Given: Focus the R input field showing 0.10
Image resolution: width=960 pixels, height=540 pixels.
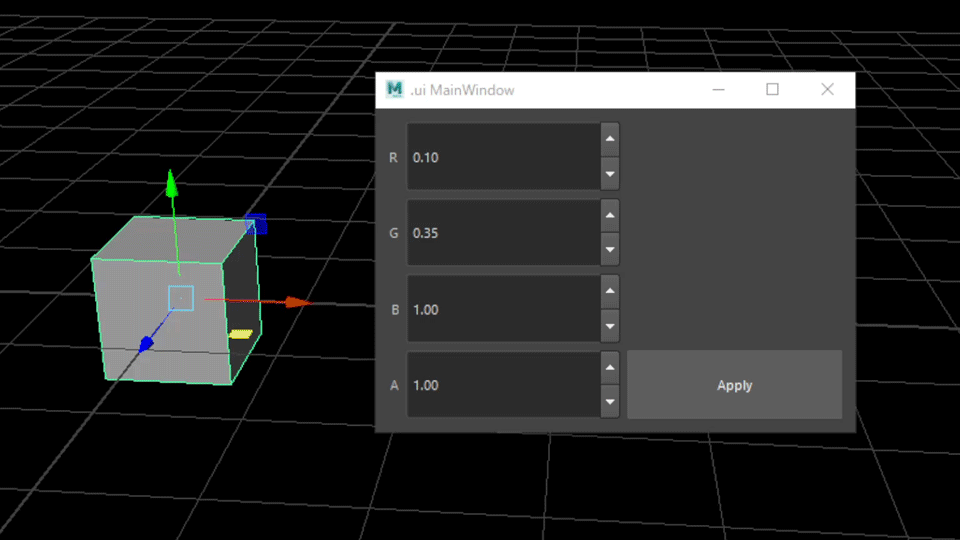Looking at the screenshot, I should (502, 157).
